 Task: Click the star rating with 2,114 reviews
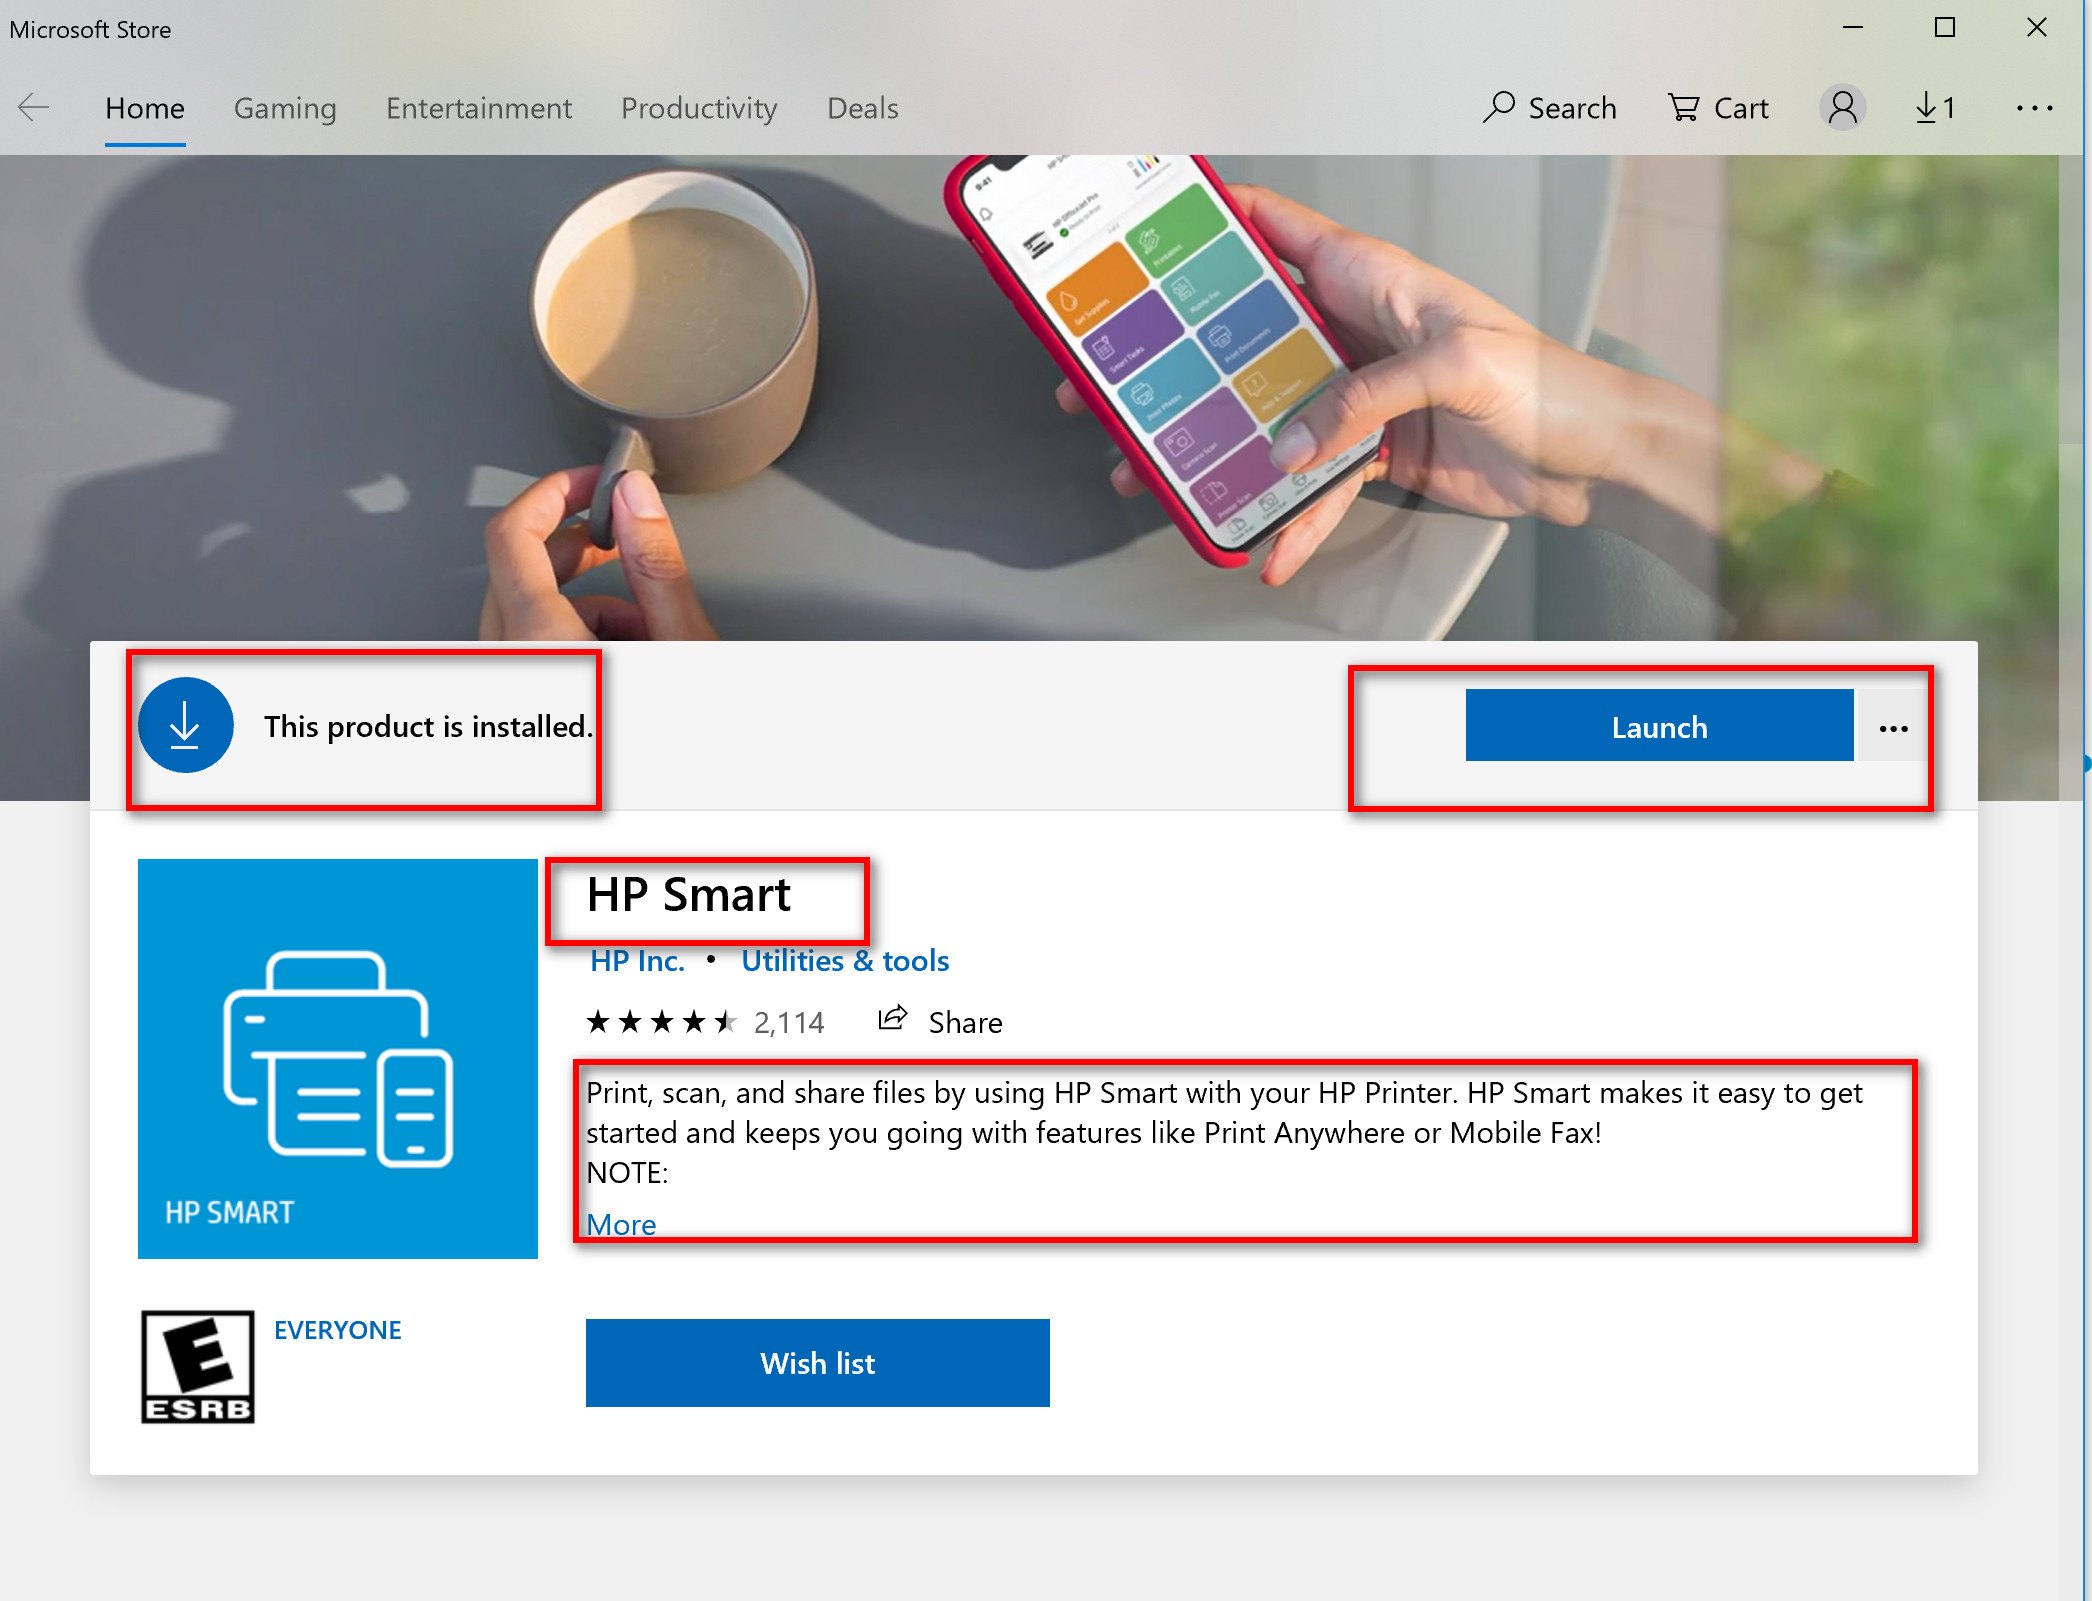point(705,1022)
